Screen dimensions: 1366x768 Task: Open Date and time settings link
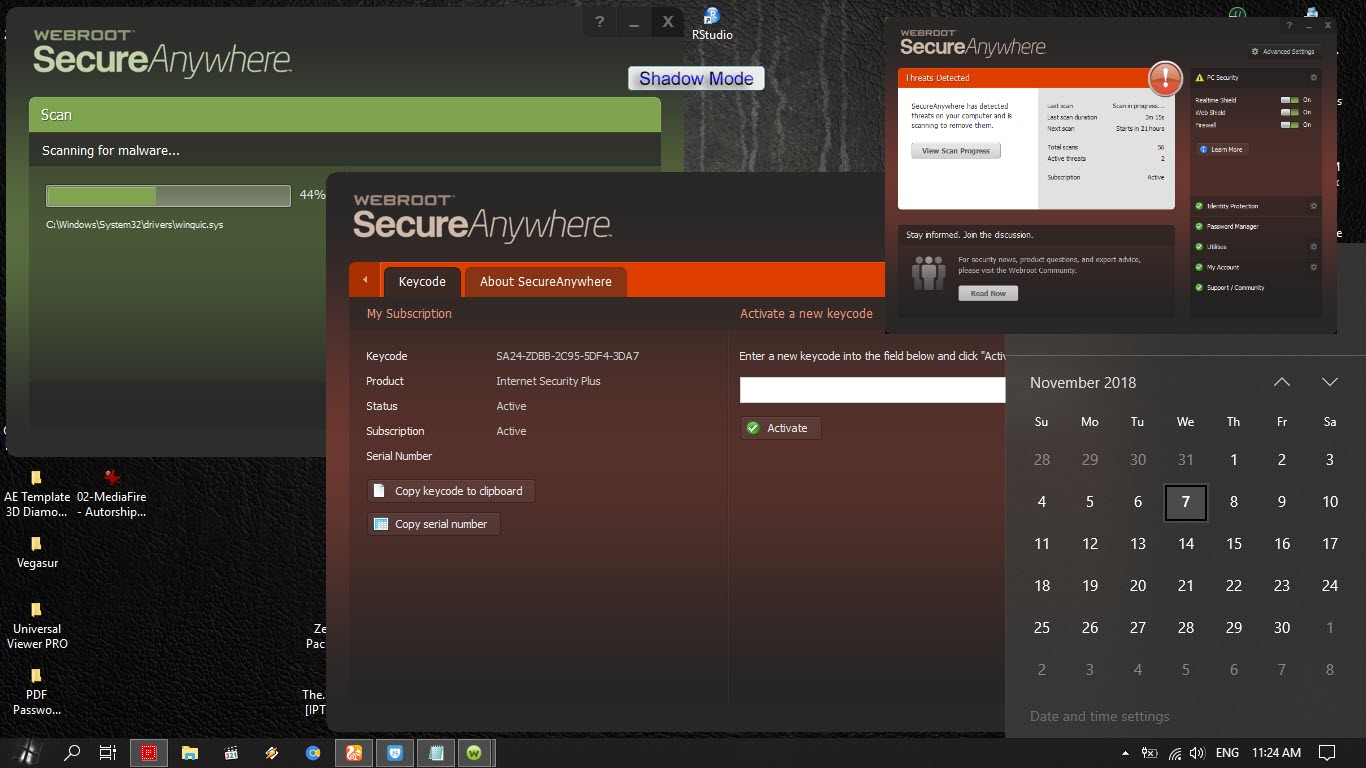coord(1099,716)
